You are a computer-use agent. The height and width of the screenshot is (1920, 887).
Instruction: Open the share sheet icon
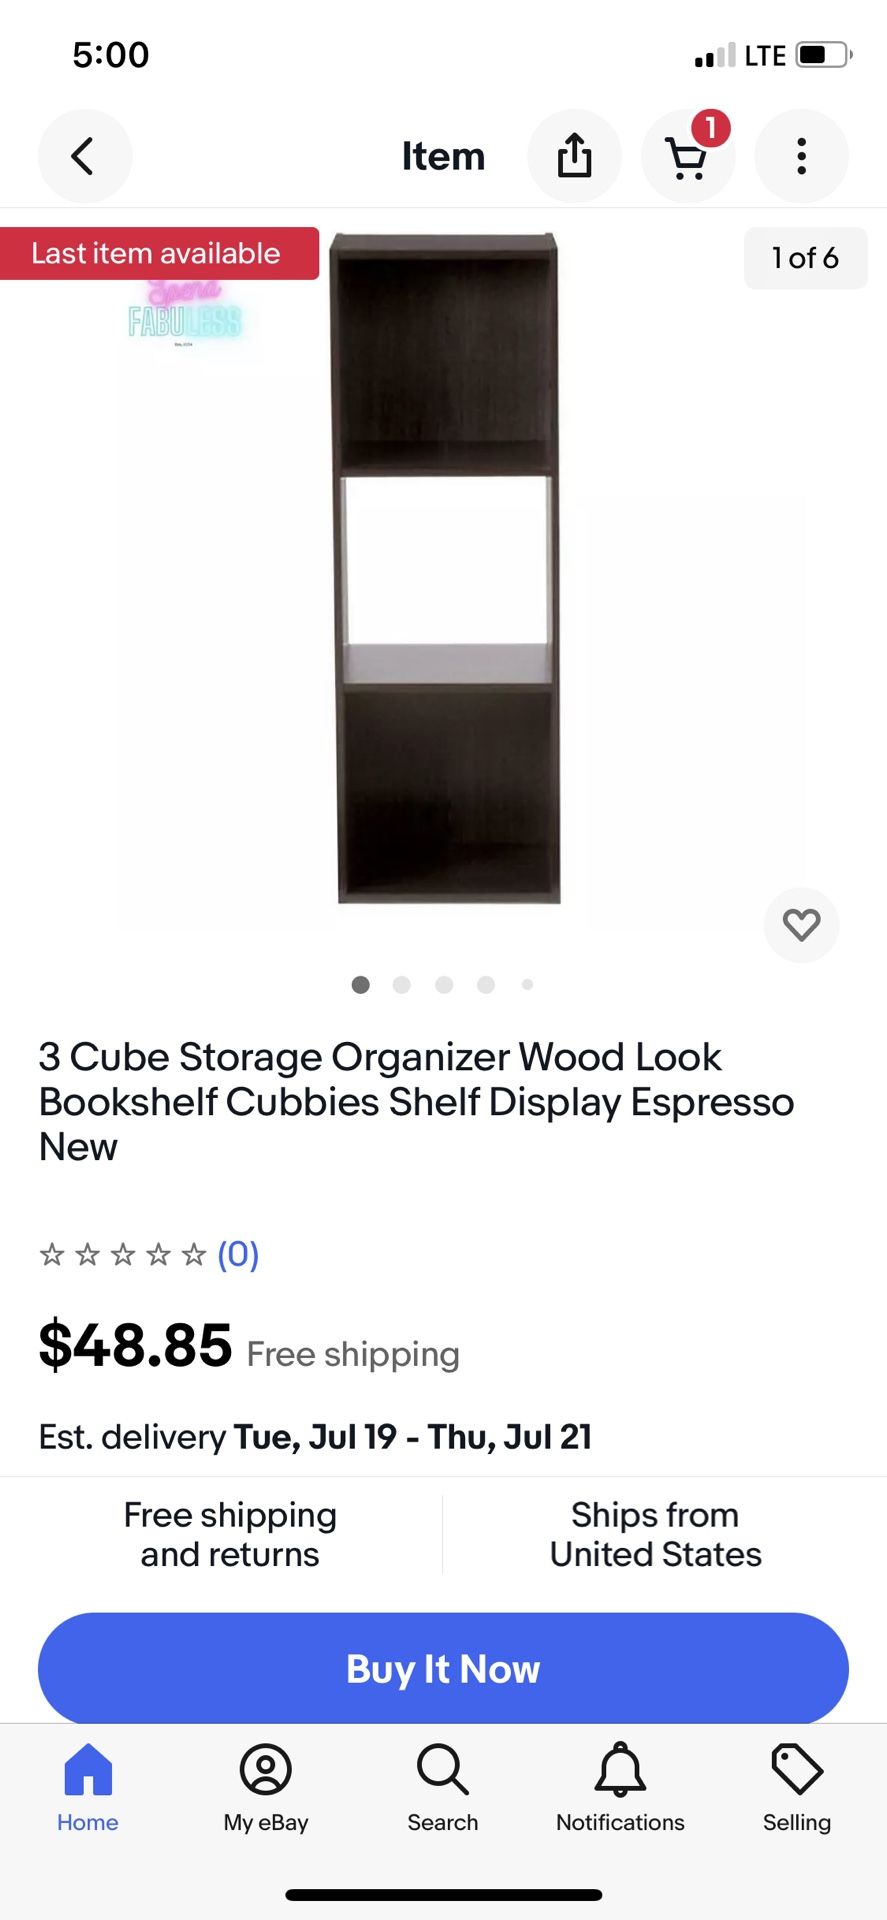pyautogui.click(x=574, y=156)
